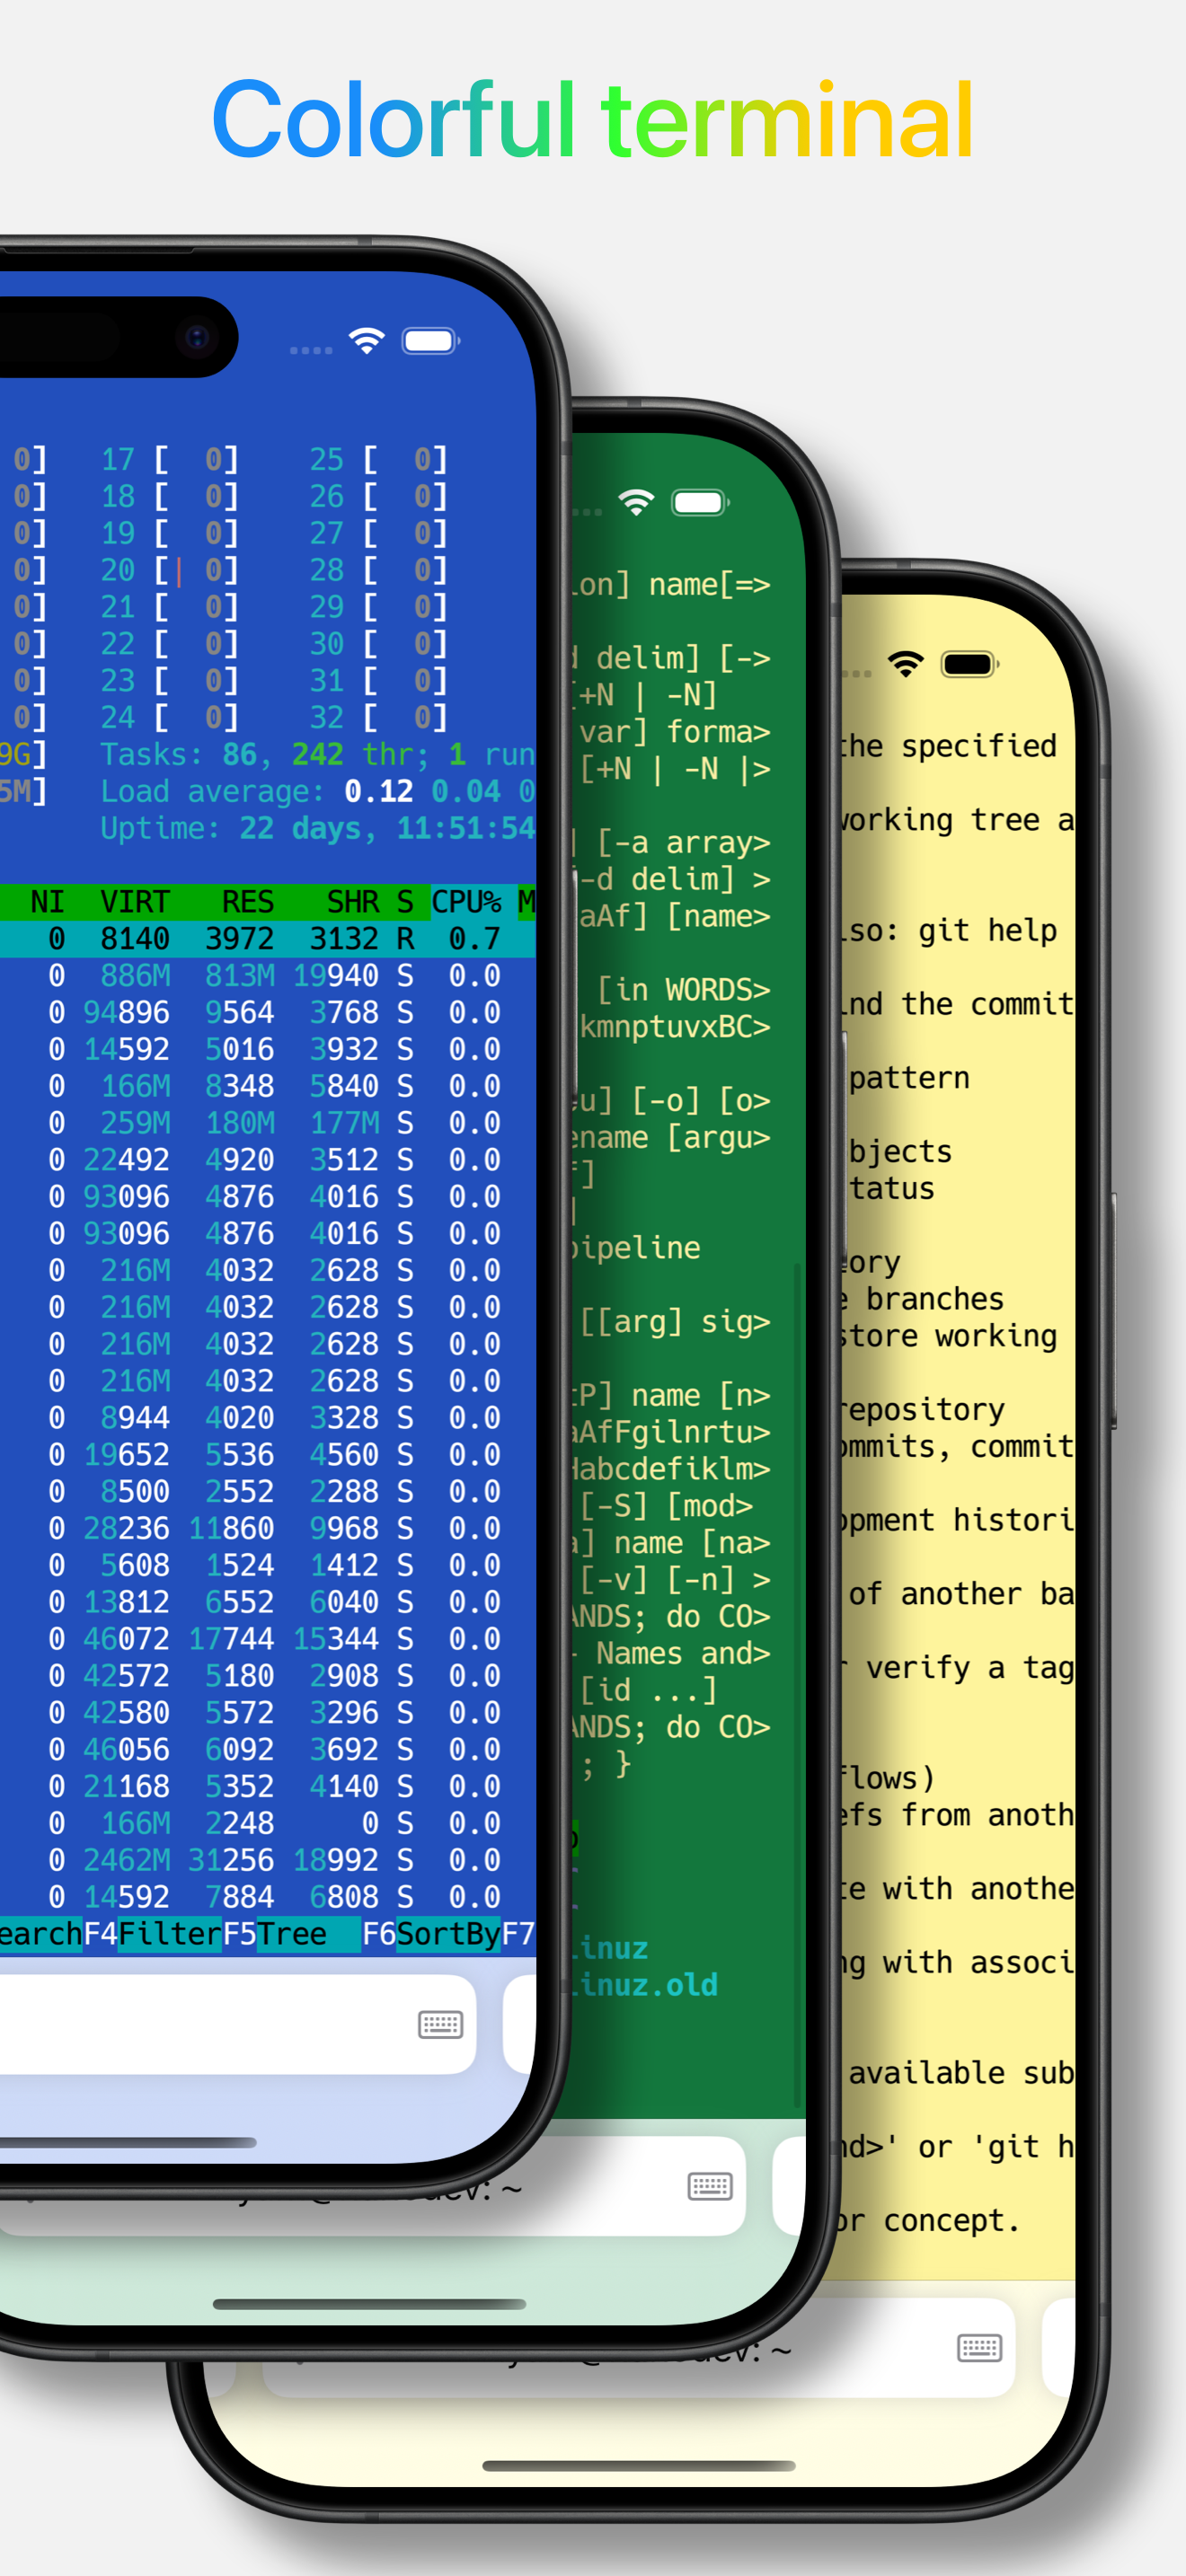The width and height of the screenshot is (1186, 2576).
Task: Click the 'inuz.old' file name in the green terminal
Action: [x=643, y=1985]
